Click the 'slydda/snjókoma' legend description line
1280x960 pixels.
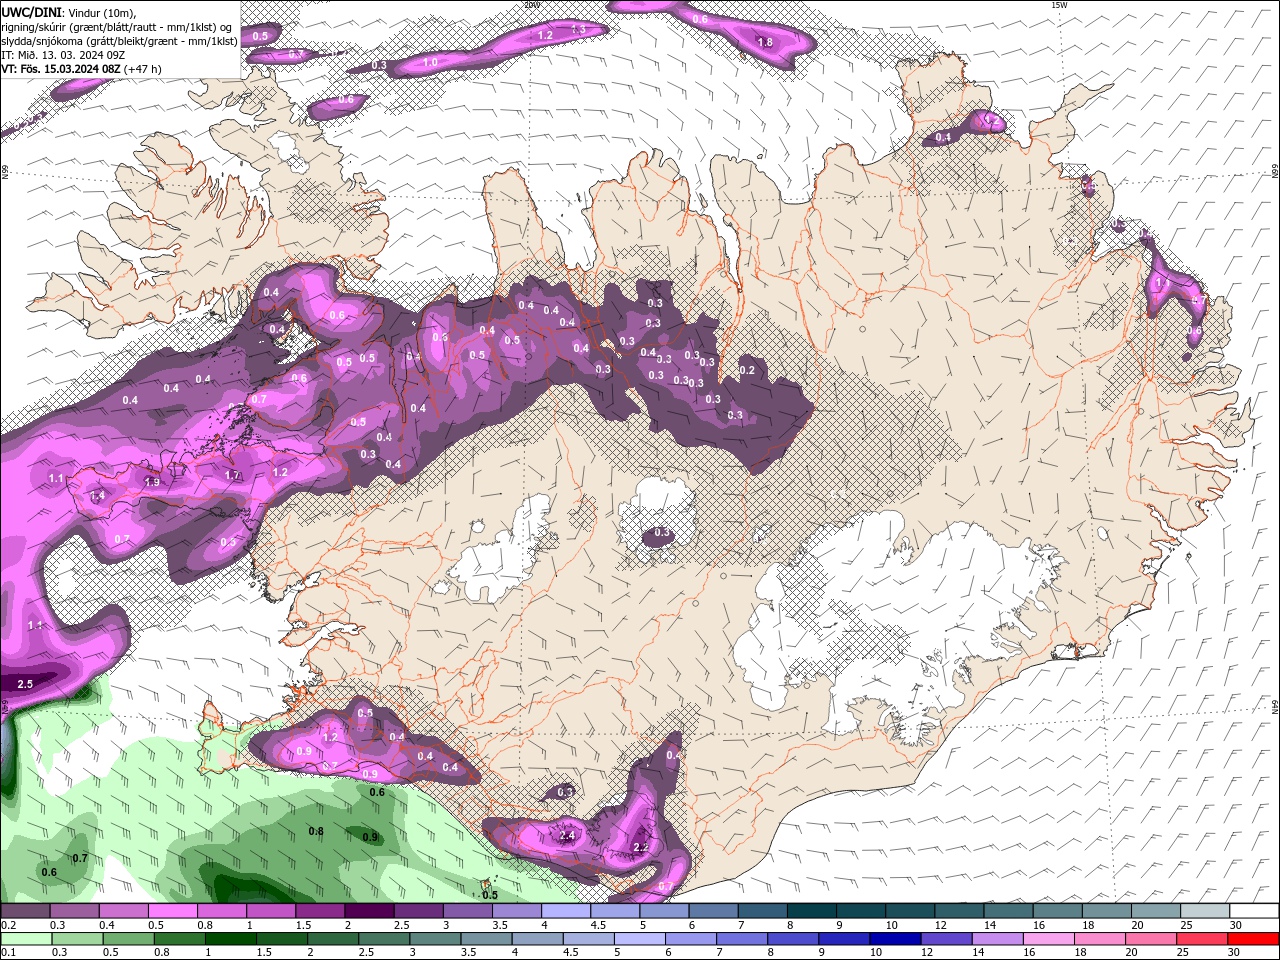(119, 41)
